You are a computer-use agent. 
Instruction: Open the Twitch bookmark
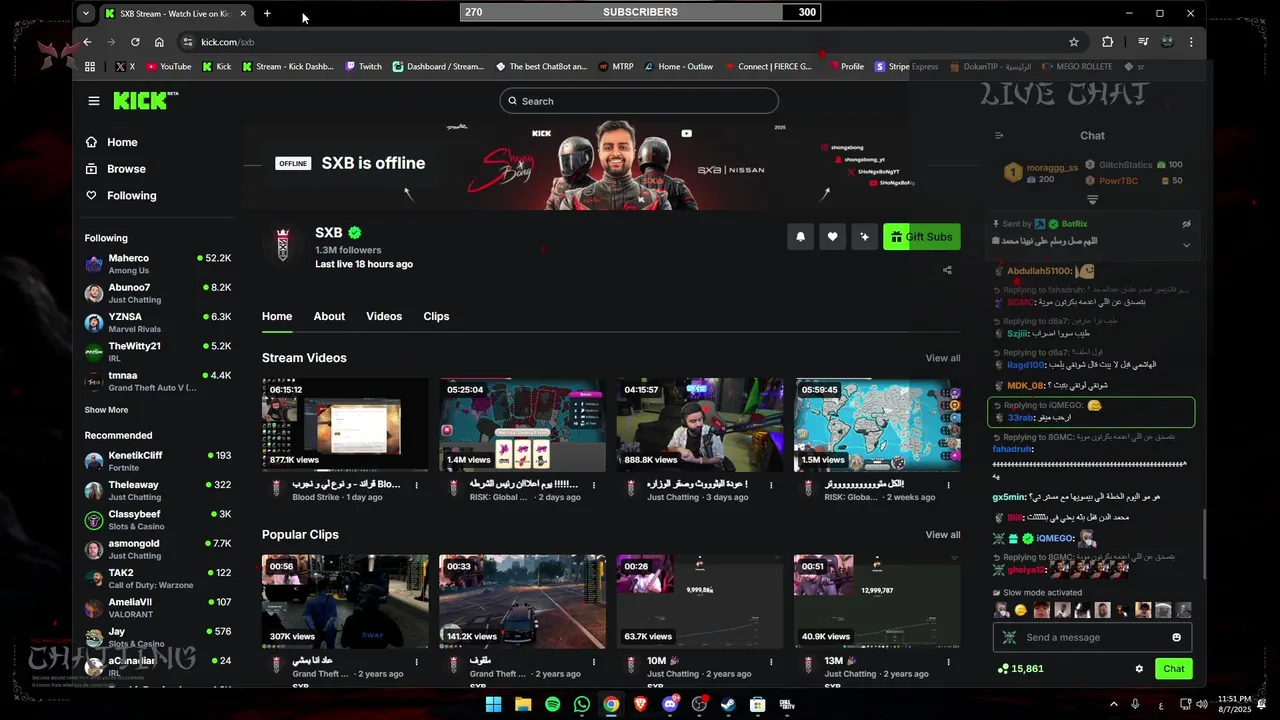pyautogui.click(x=364, y=67)
